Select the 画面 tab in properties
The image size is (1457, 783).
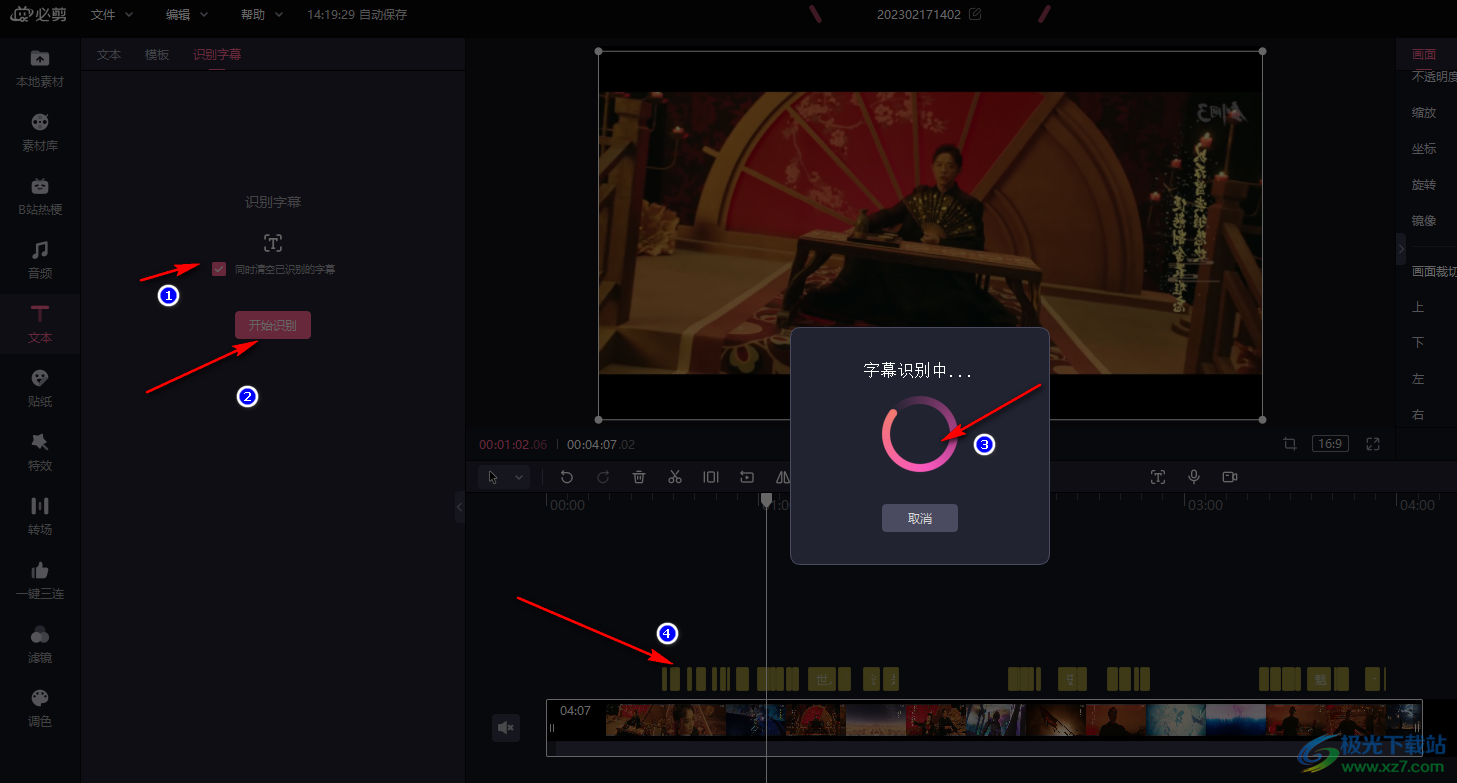click(x=1424, y=55)
